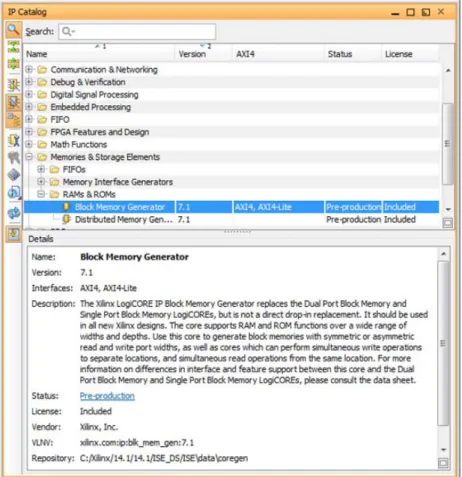Click the magnifier search toggle icon

click(13, 30)
